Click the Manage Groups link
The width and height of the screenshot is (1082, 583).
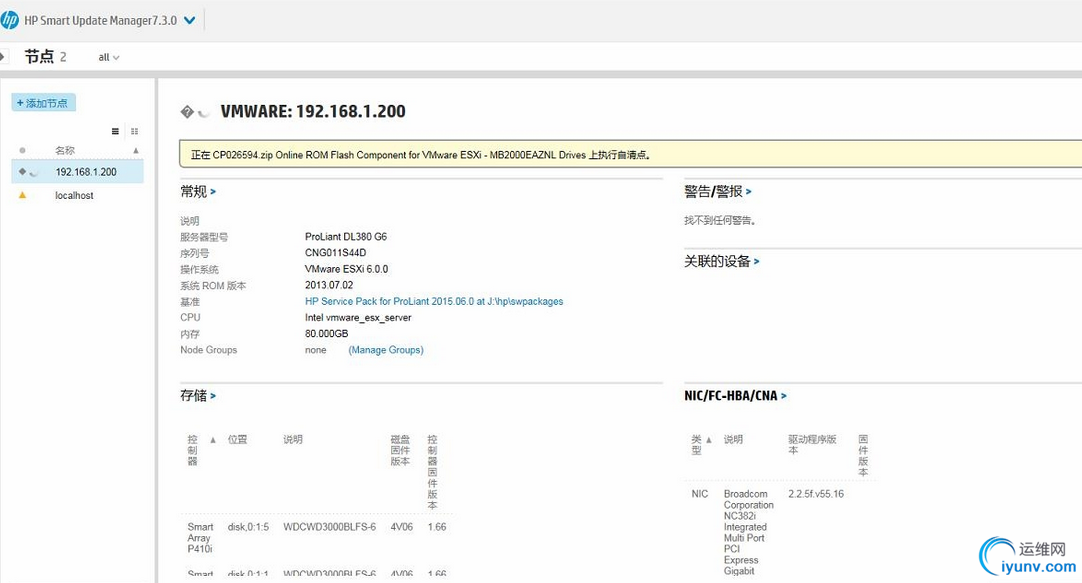point(386,350)
